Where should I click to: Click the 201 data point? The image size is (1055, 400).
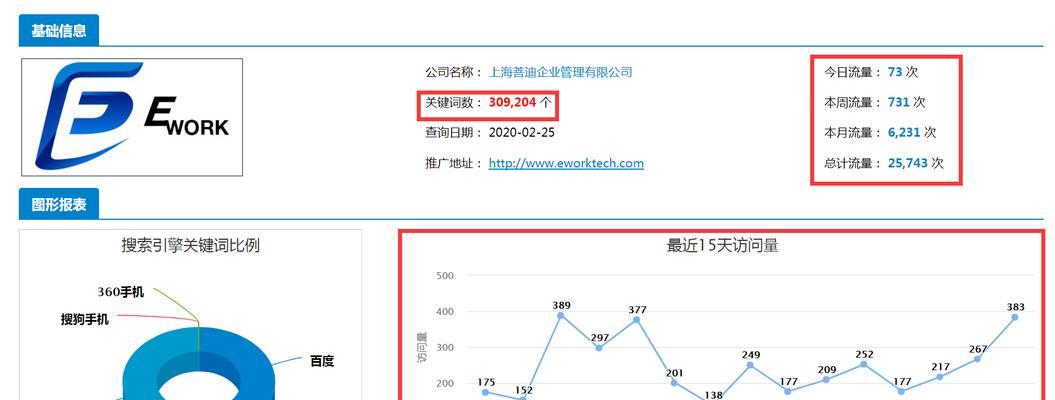674,383
